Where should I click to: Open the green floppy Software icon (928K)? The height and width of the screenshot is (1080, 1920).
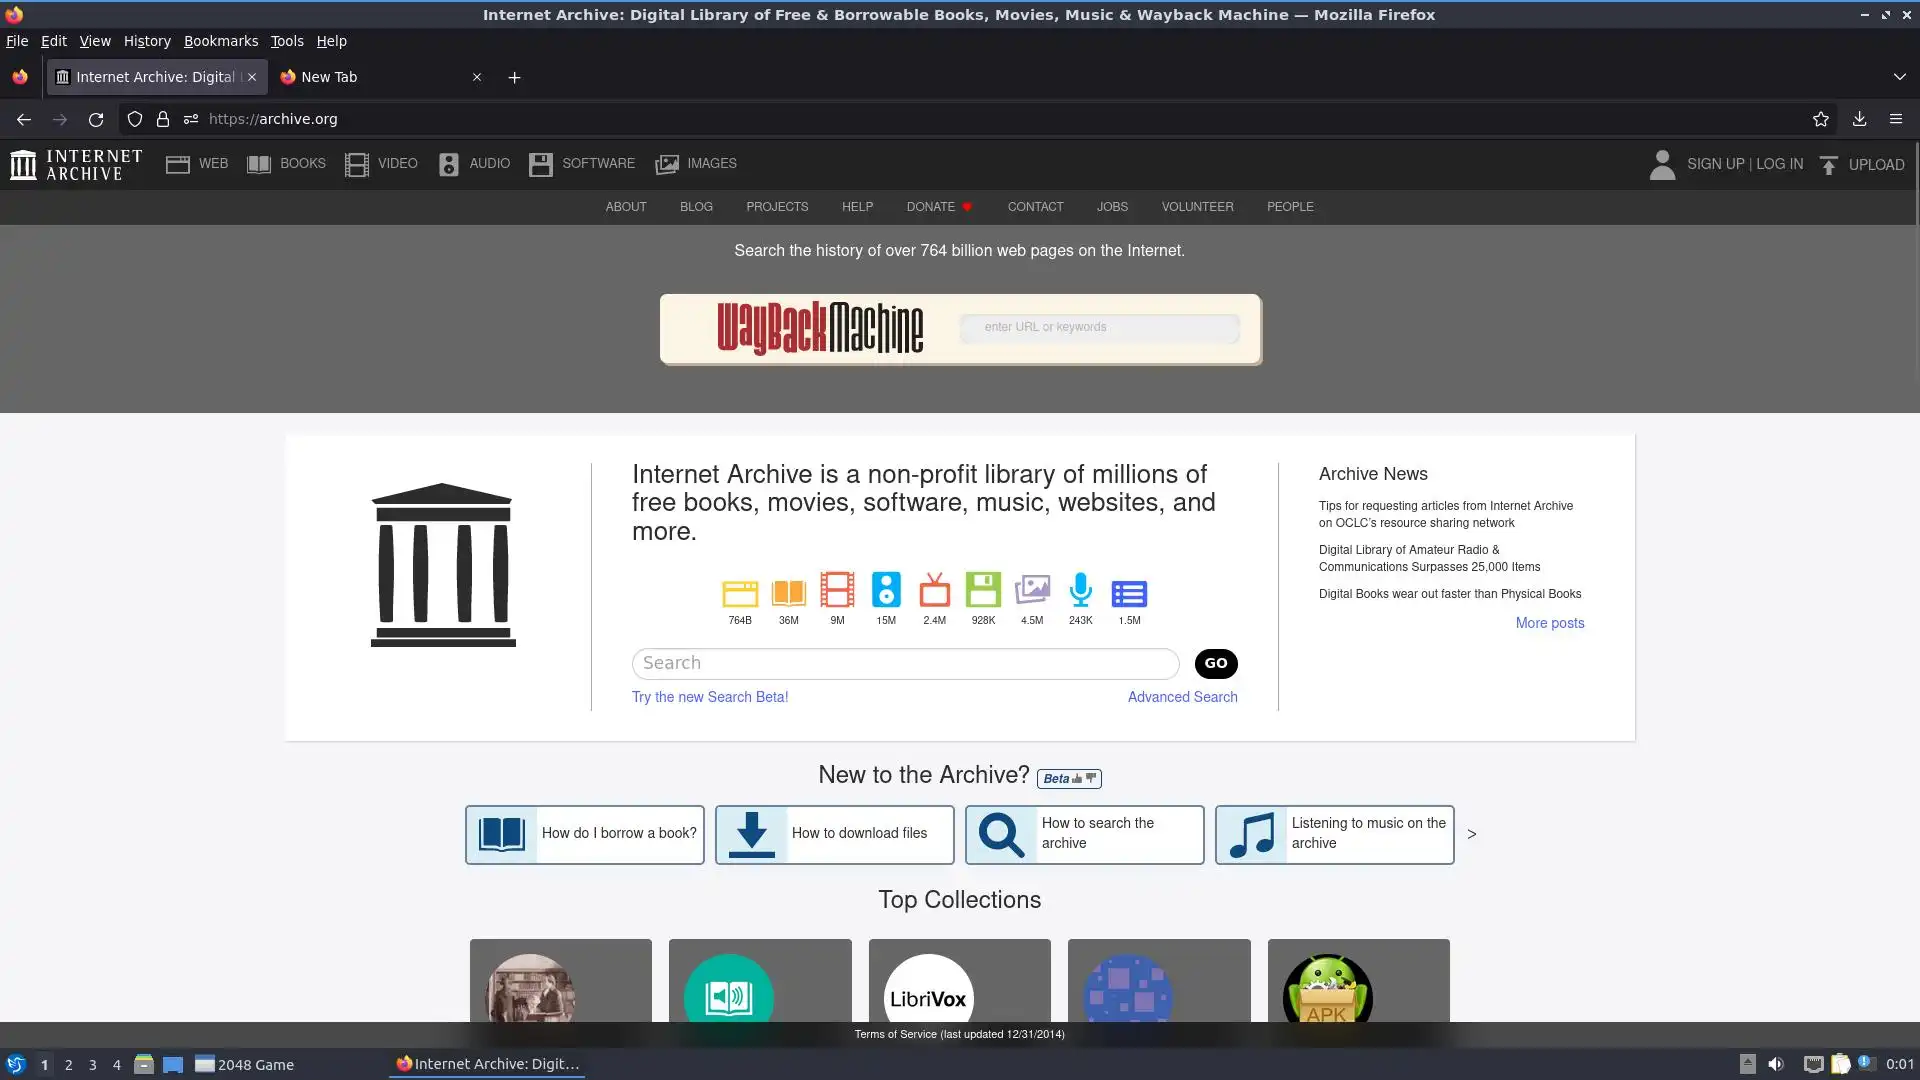pos(983,590)
